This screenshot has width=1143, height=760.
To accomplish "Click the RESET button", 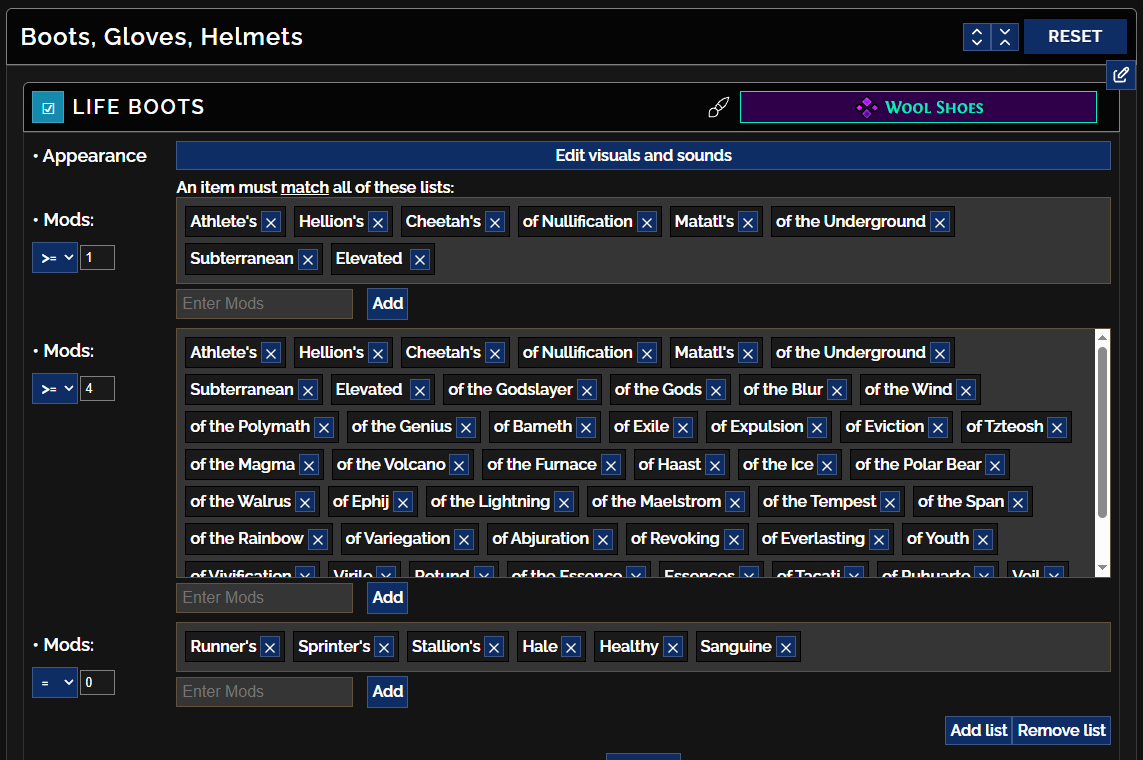I will coord(1074,36).
